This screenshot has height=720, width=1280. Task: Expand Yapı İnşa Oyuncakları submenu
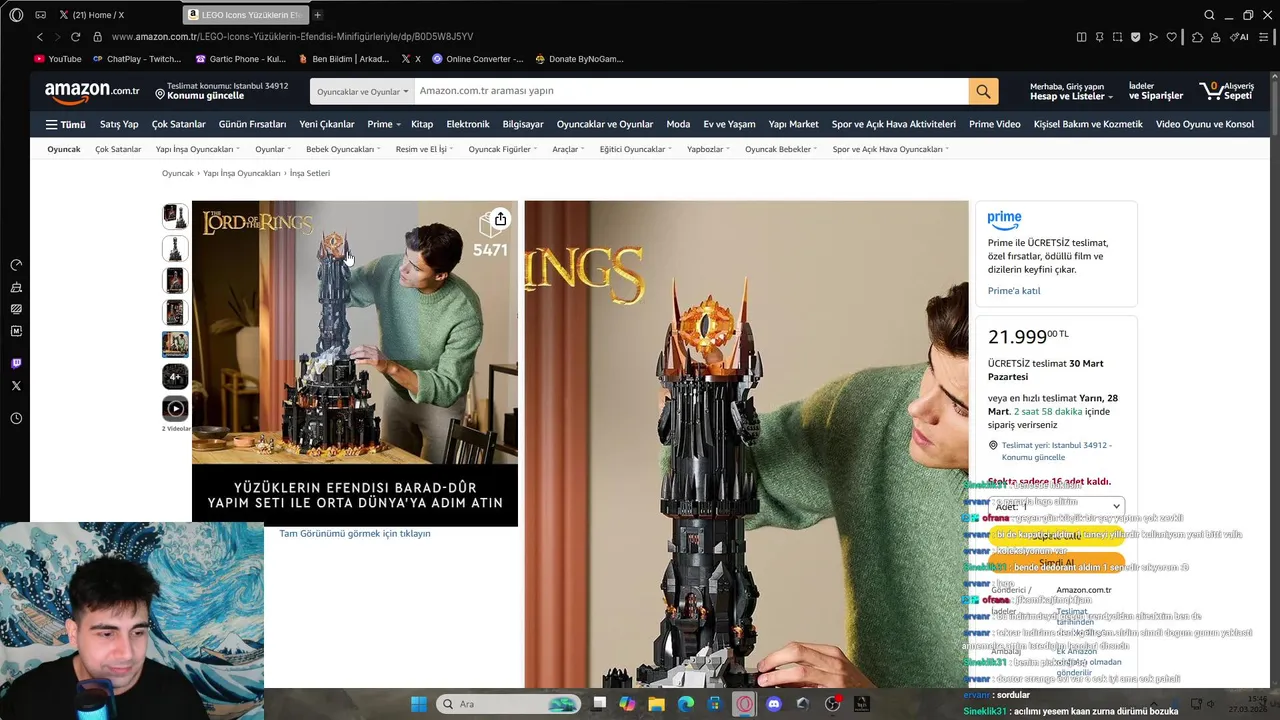tap(197, 149)
